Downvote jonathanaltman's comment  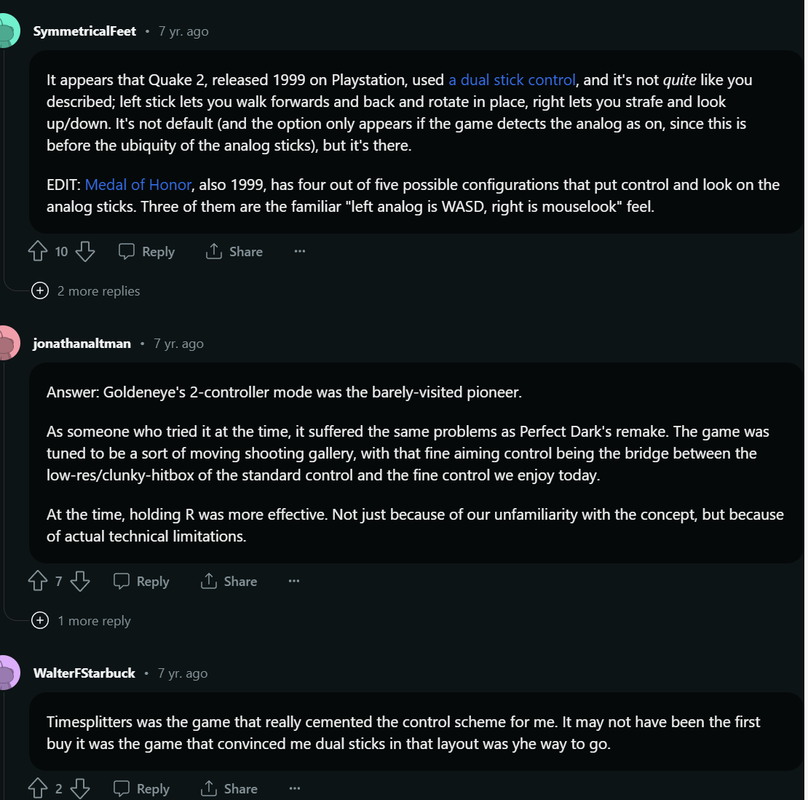click(80, 581)
